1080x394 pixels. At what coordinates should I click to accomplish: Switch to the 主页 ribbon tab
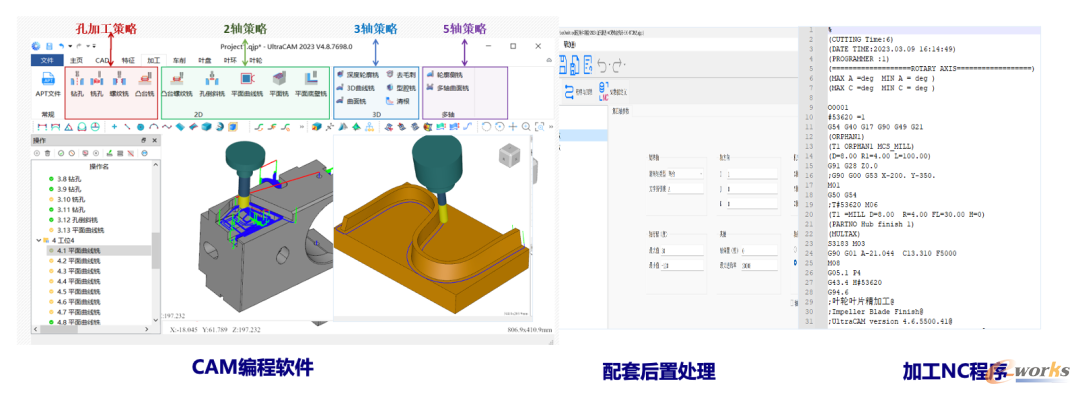(x=77, y=60)
